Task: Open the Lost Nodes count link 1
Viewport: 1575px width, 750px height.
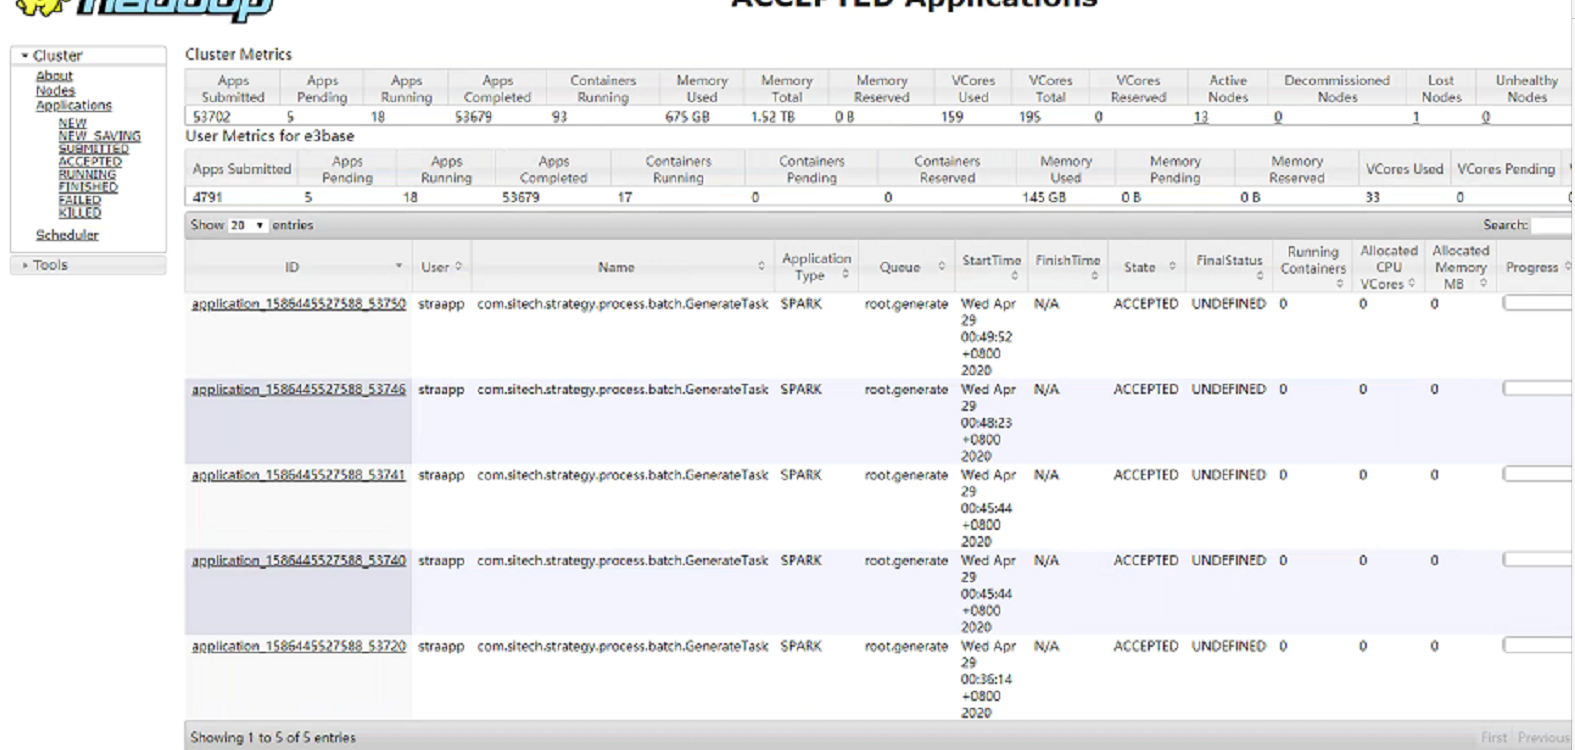Action: pos(1415,117)
